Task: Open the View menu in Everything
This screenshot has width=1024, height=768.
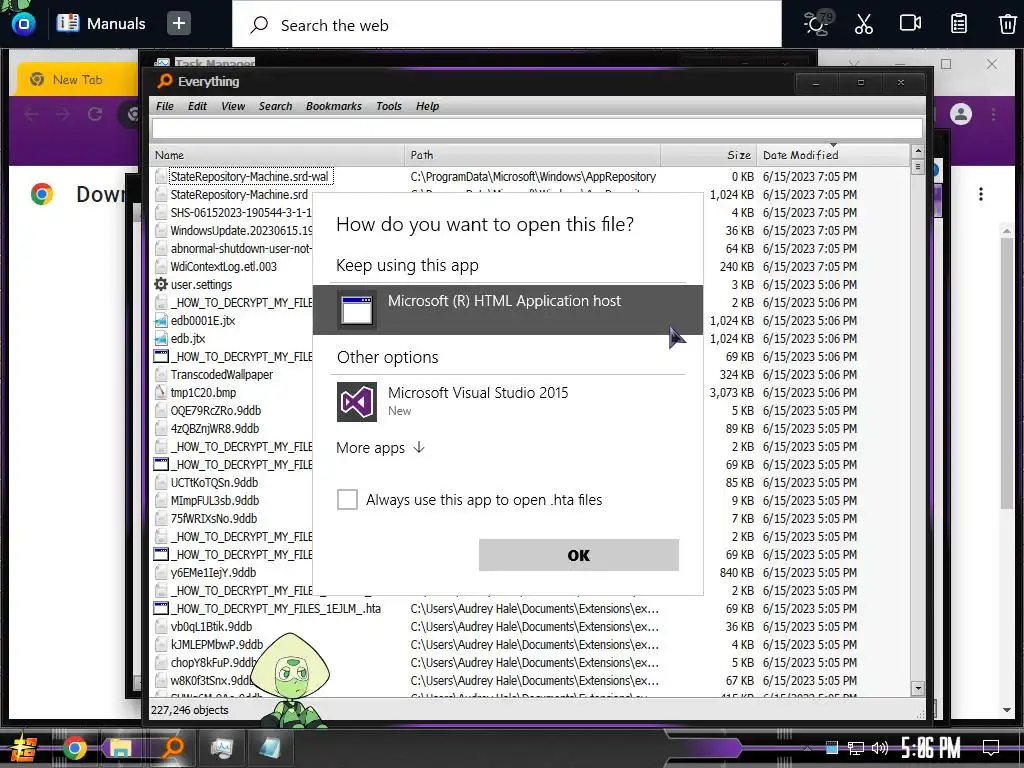Action: click(232, 106)
